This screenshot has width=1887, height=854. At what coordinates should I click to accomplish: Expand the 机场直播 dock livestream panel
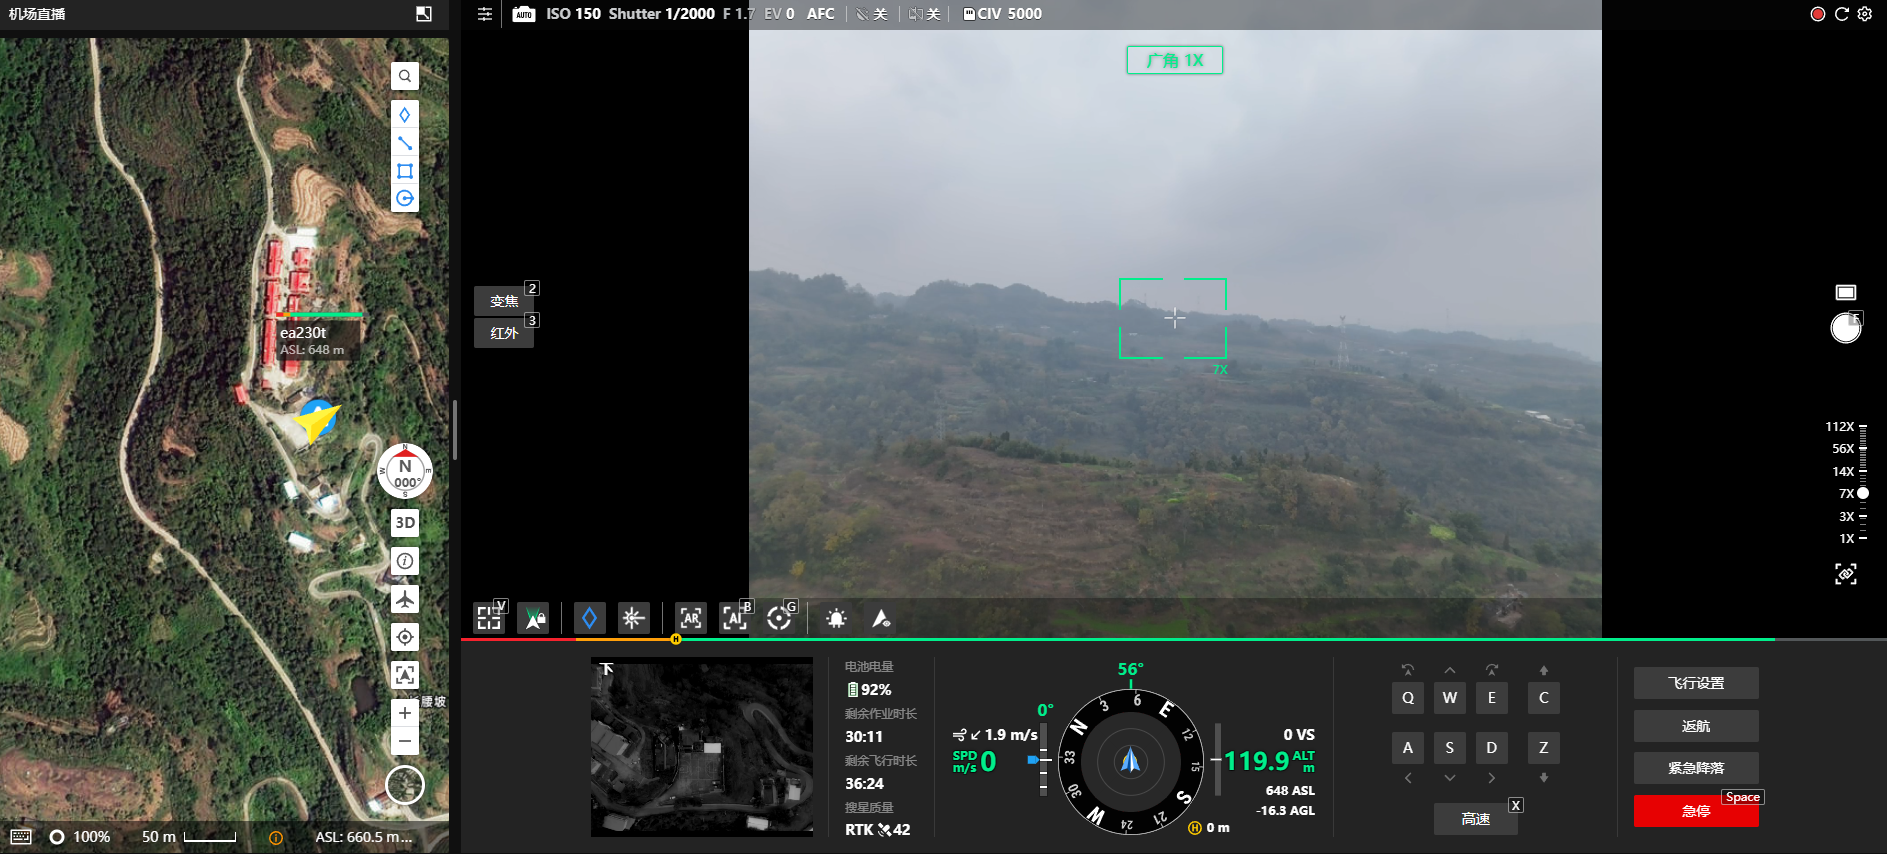coord(424,14)
